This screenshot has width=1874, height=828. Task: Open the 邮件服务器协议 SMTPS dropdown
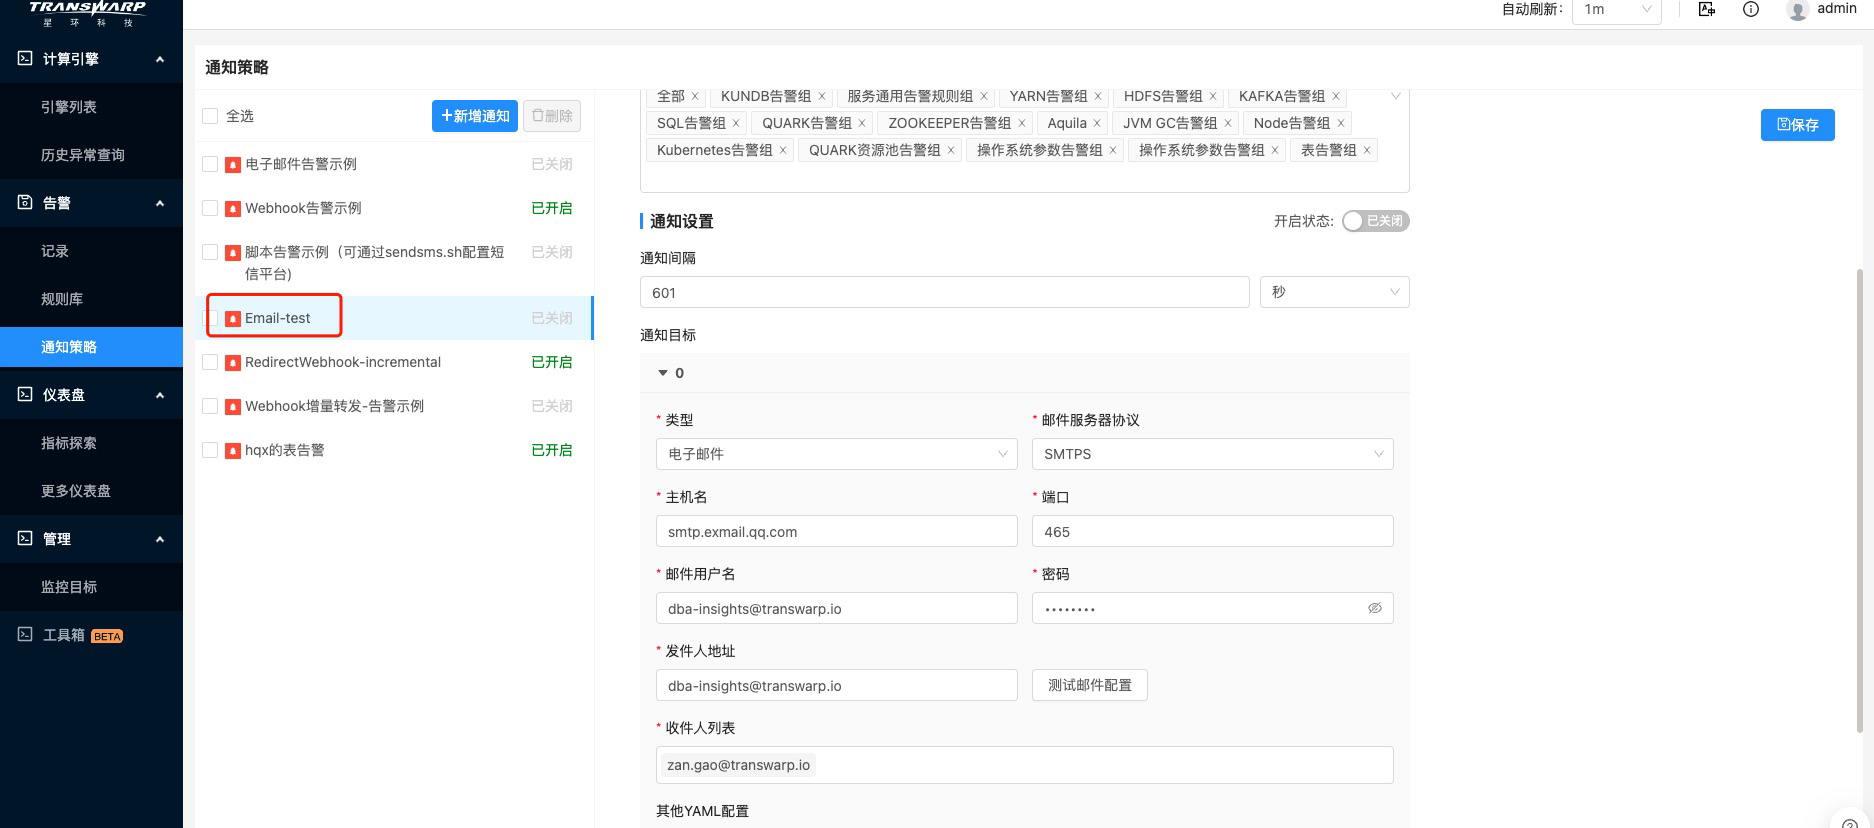click(1212, 454)
